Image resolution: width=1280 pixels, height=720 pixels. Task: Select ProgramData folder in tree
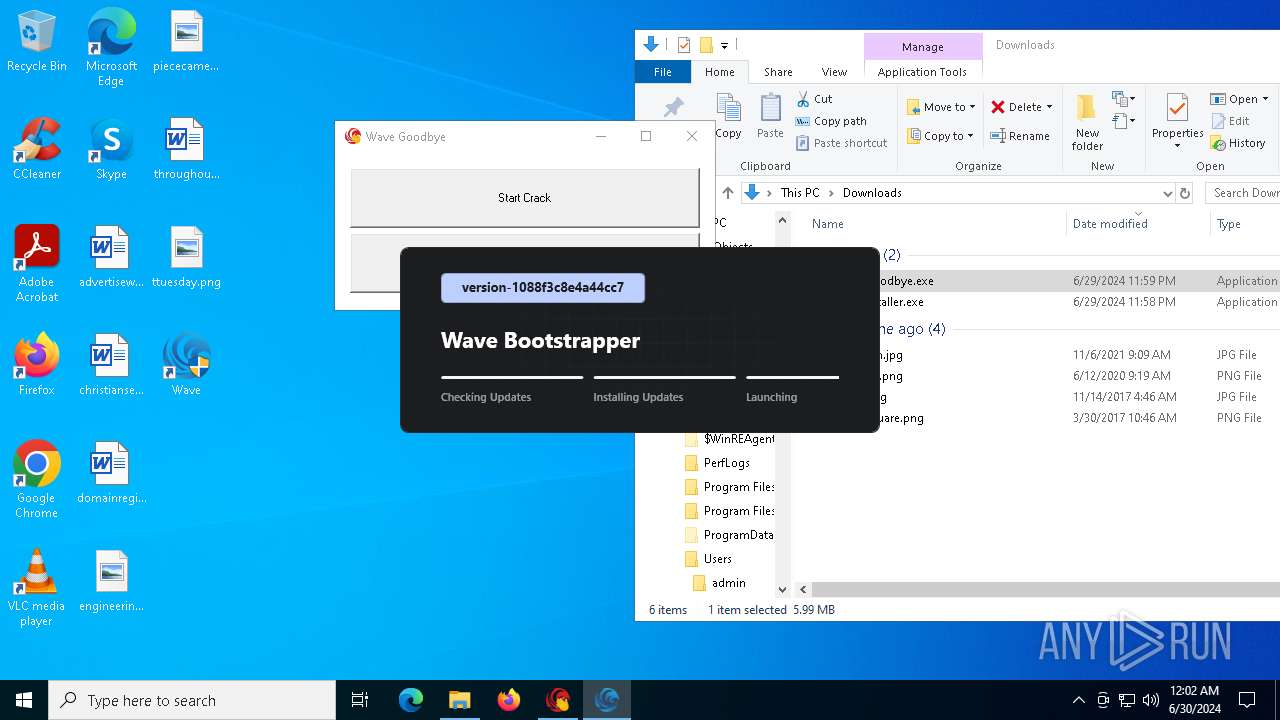(738, 535)
